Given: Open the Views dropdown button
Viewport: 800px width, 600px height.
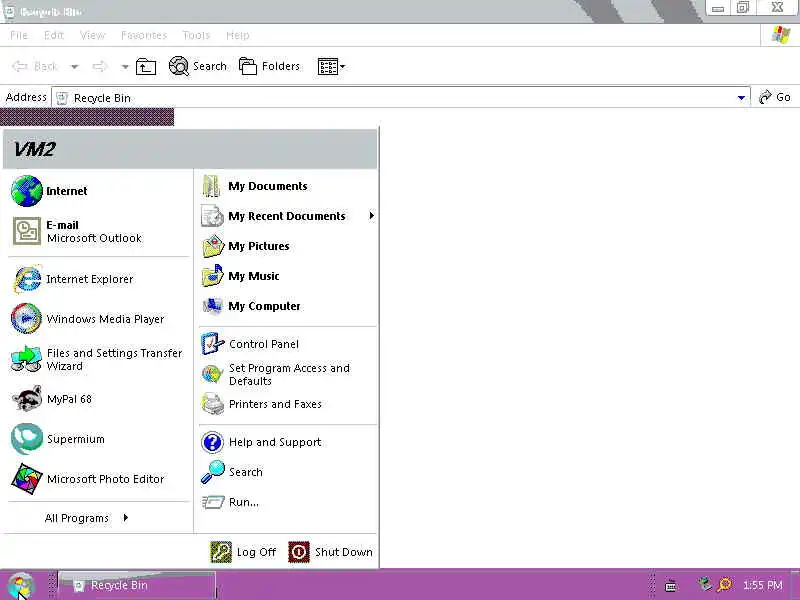Looking at the screenshot, I should coord(331,66).
